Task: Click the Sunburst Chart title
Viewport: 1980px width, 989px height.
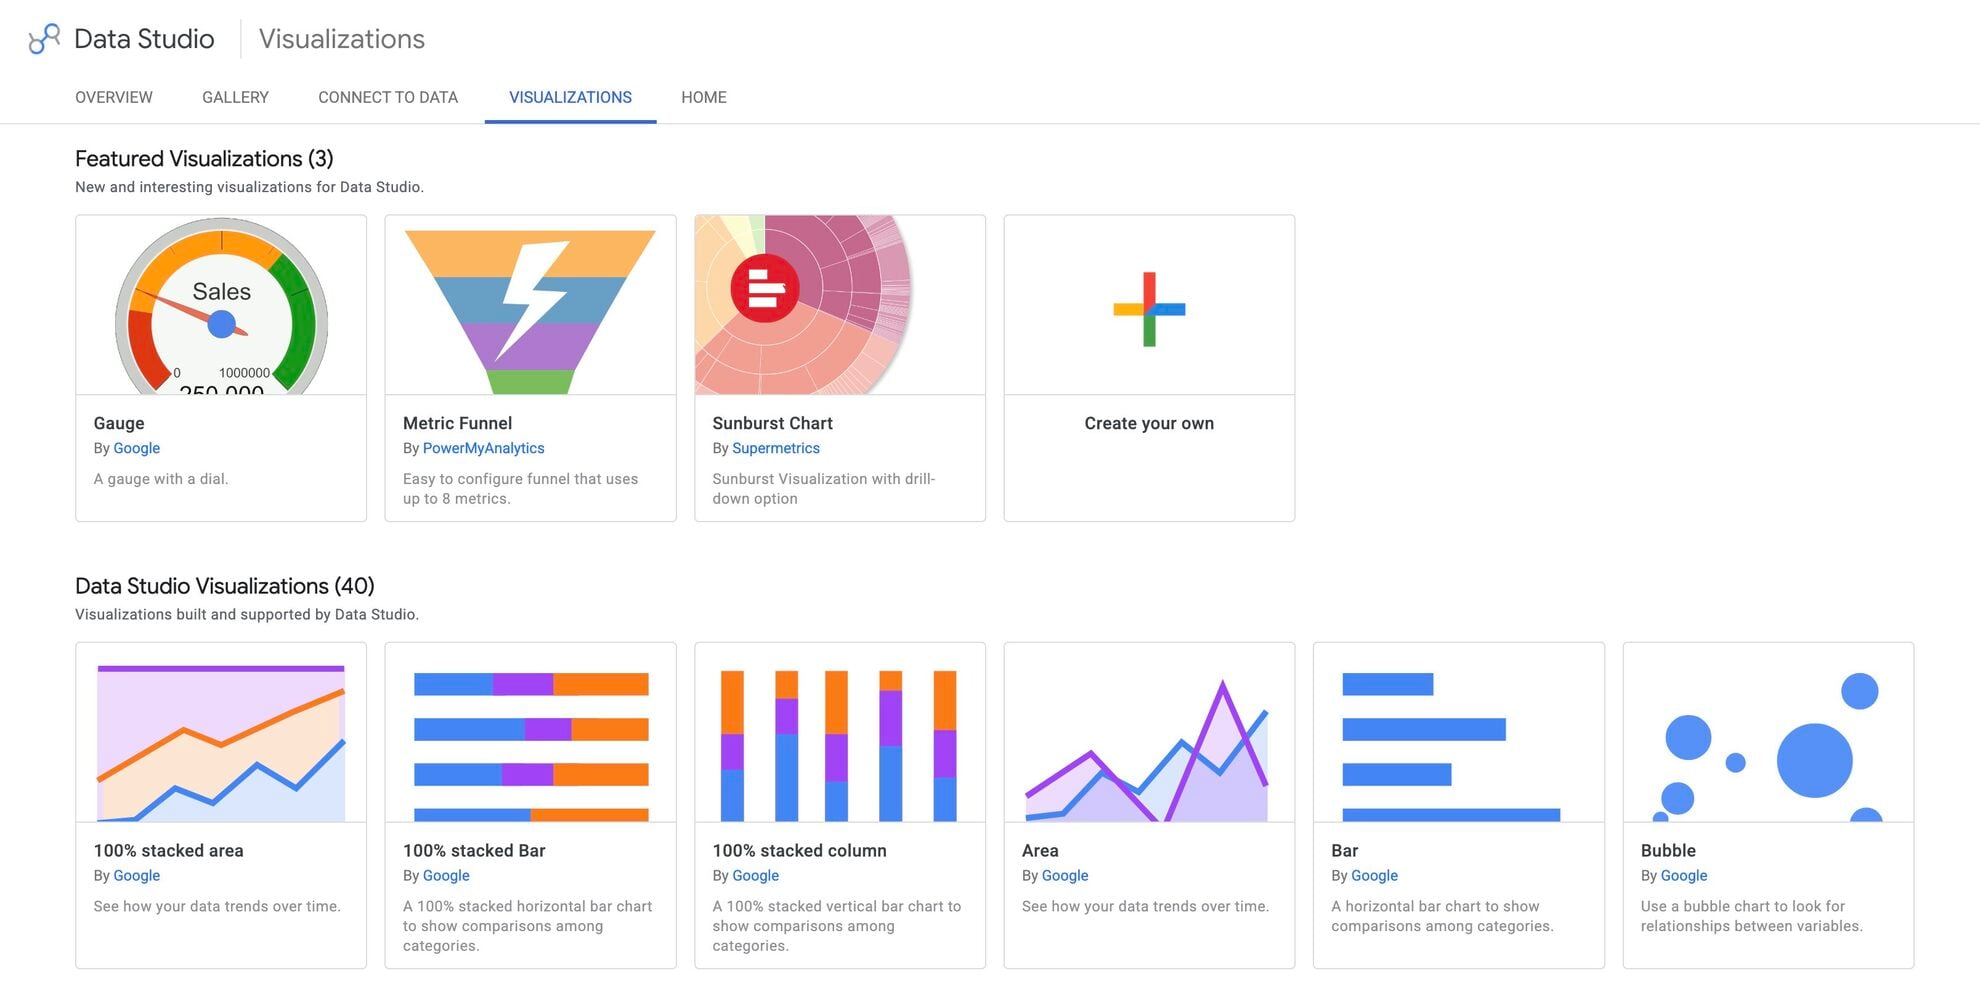Action: [x=772, y=423]
